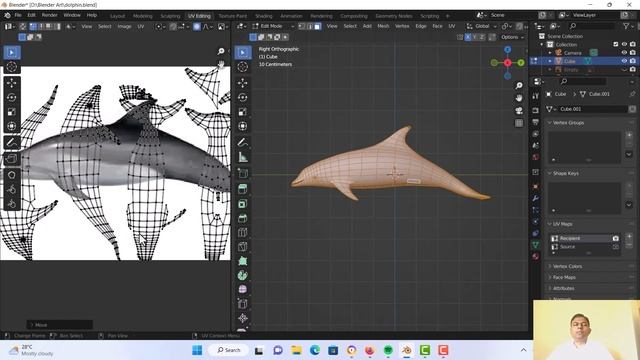This screenshot has height=360, width=640.
Task: Open the Mesh menu in 3D viewport
Action: point(383,26)
